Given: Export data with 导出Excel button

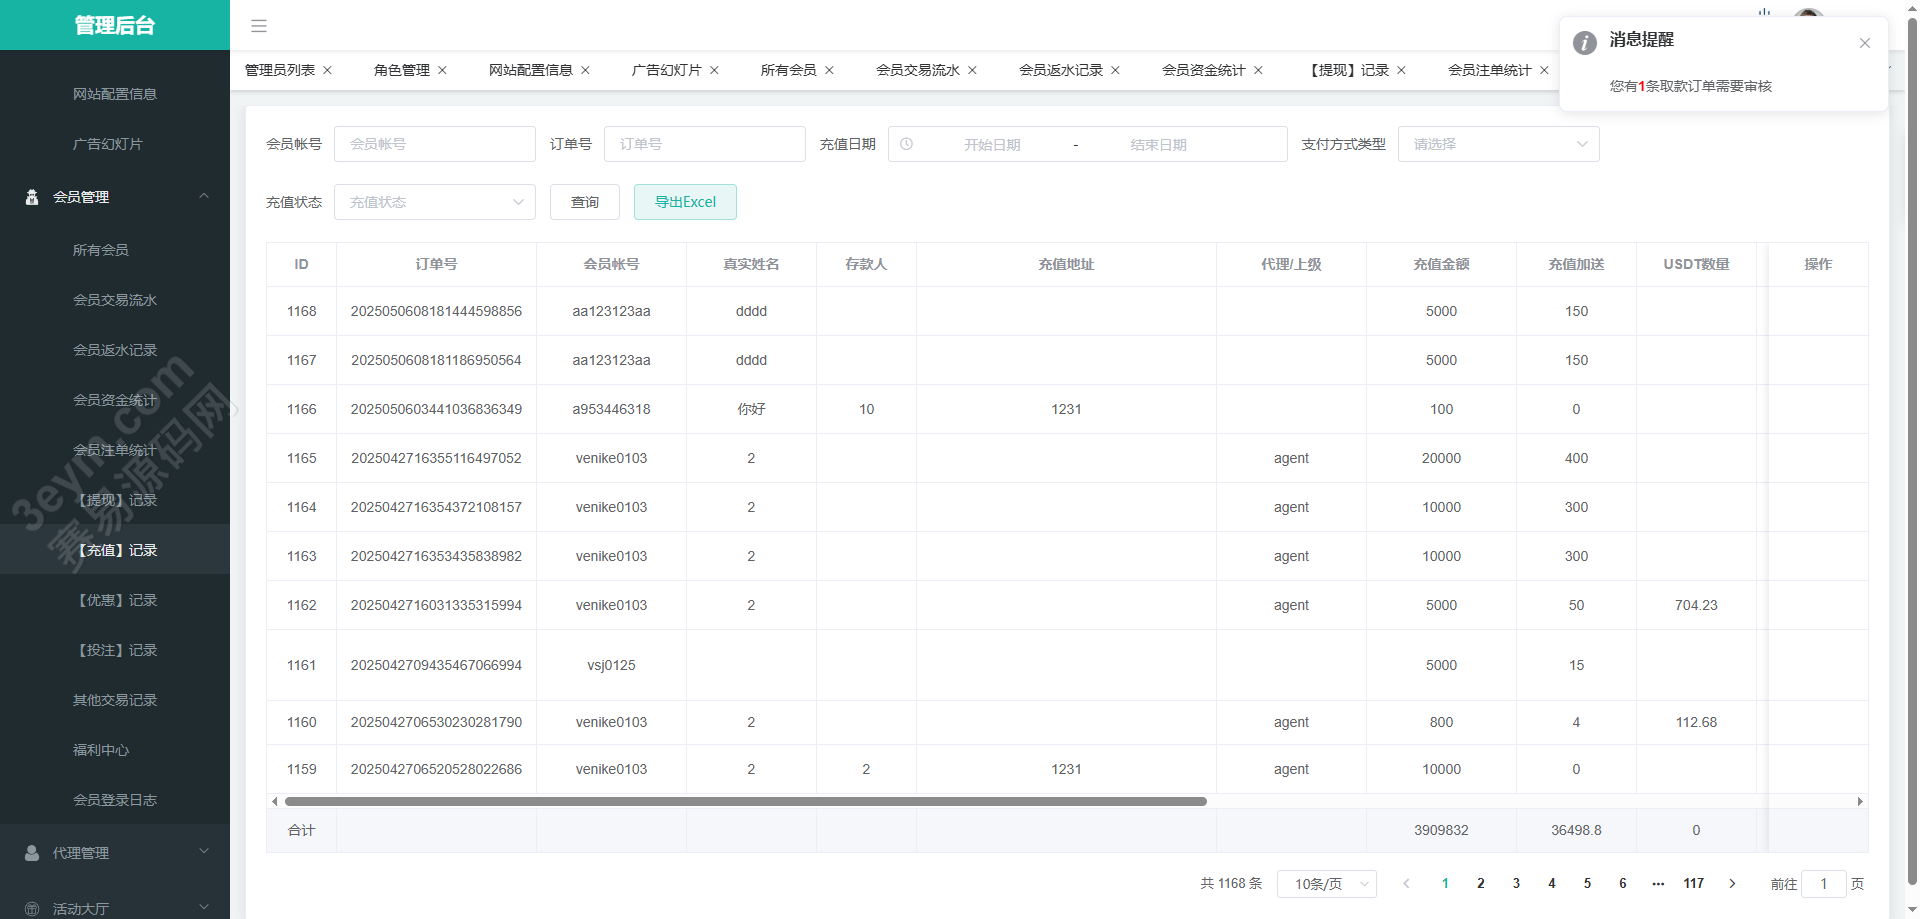Looking at the screenshot, I should coord(685,202).
